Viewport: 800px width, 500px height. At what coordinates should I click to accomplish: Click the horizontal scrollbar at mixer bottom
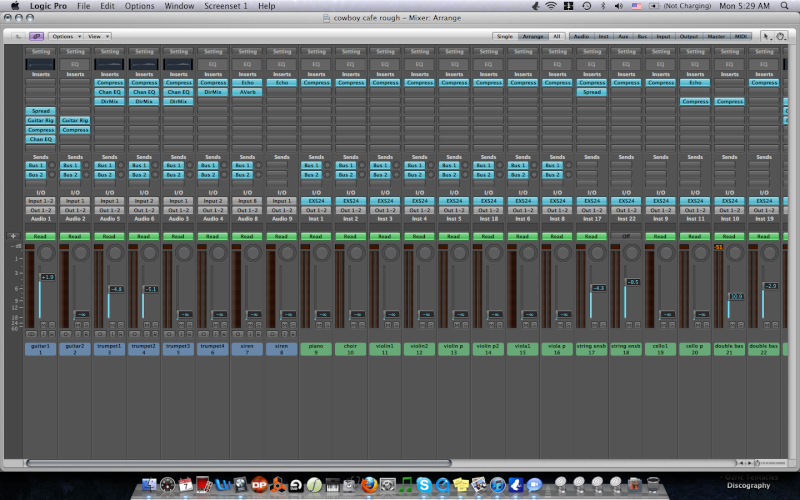tap(238, 463)
